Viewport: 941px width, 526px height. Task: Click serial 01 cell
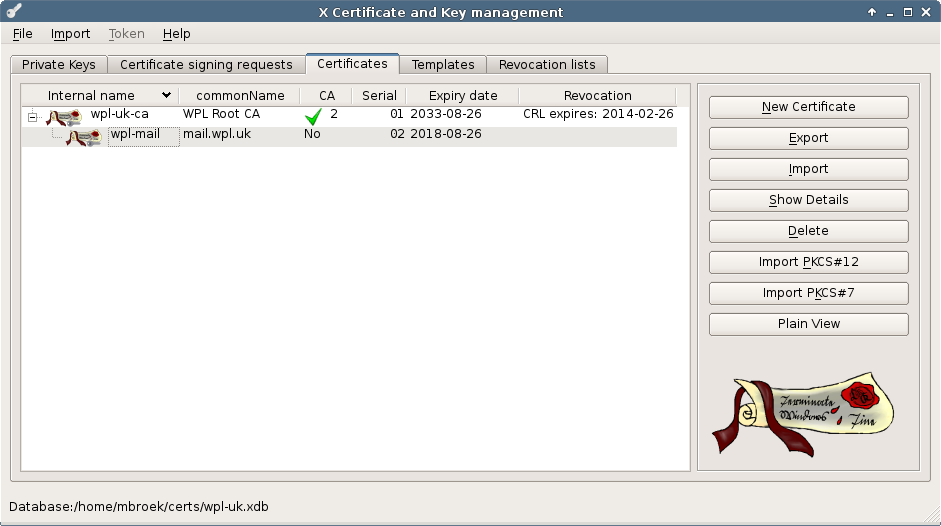point(397,114)
